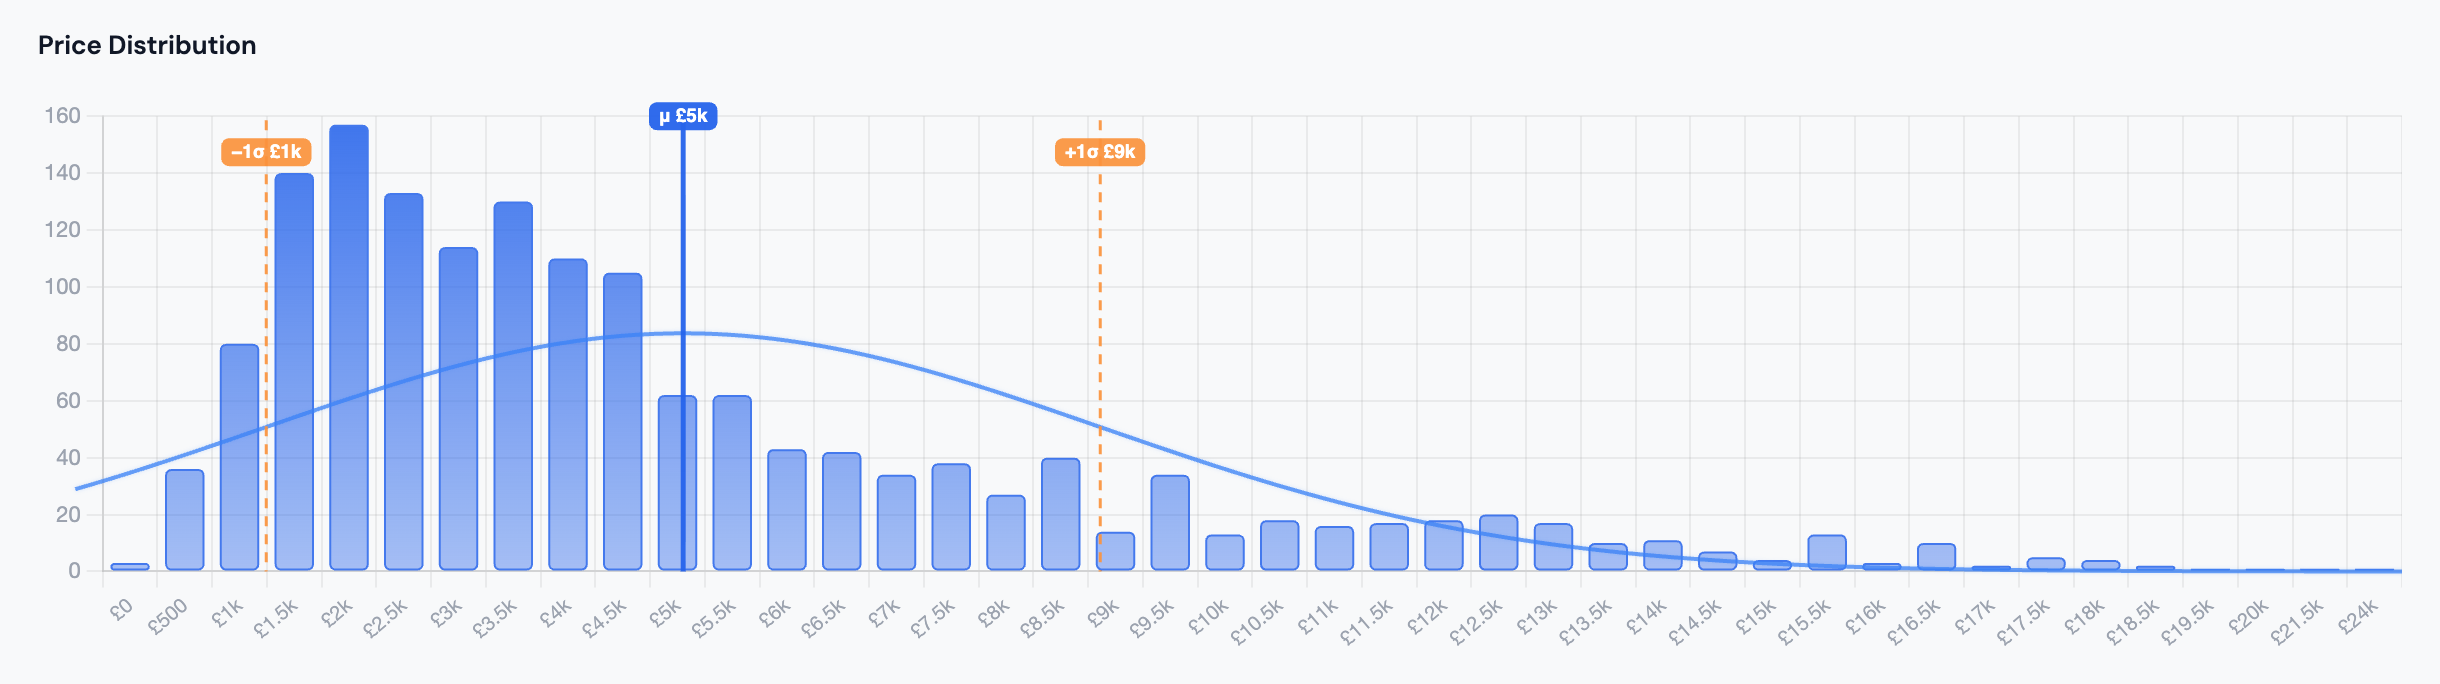Select the £6k histogram bar
The width and height of the screenshot is (2440, 684).
tap(787, 510)
